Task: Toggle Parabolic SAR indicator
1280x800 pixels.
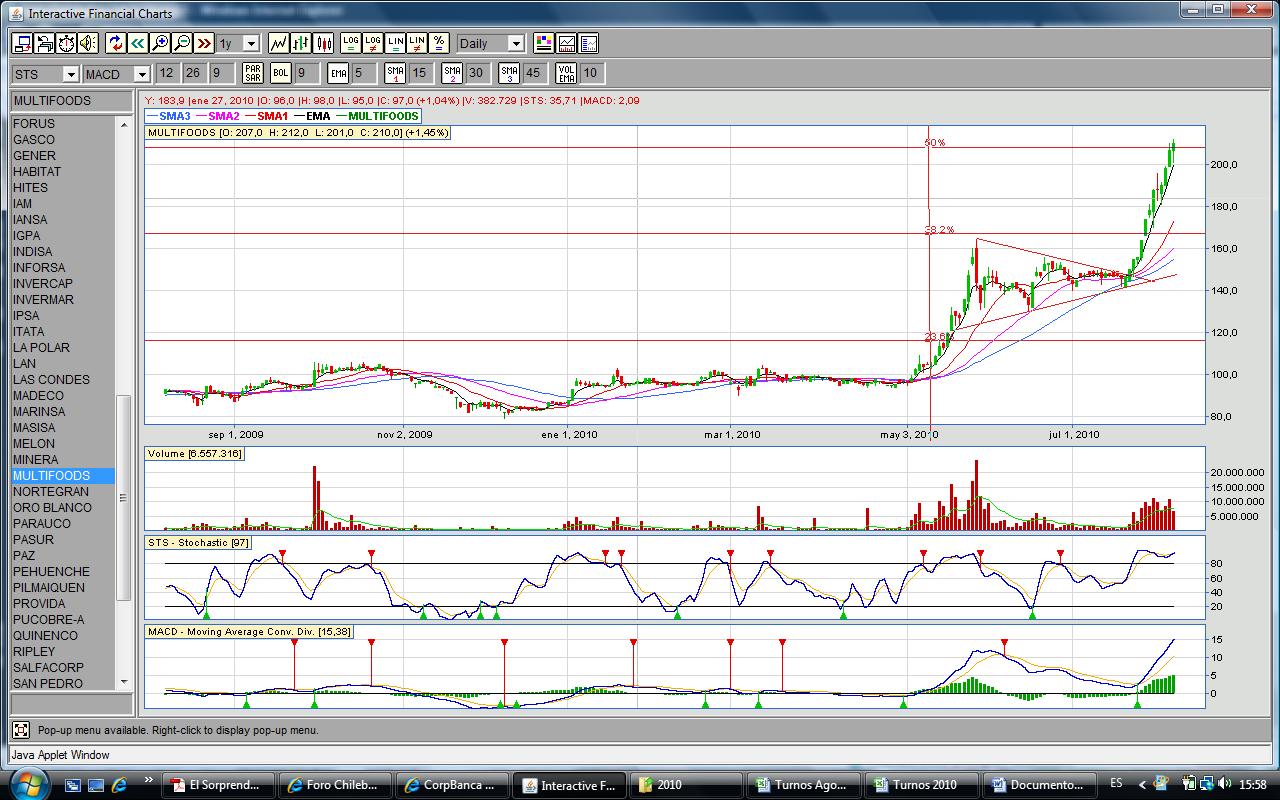Action: 252,73
